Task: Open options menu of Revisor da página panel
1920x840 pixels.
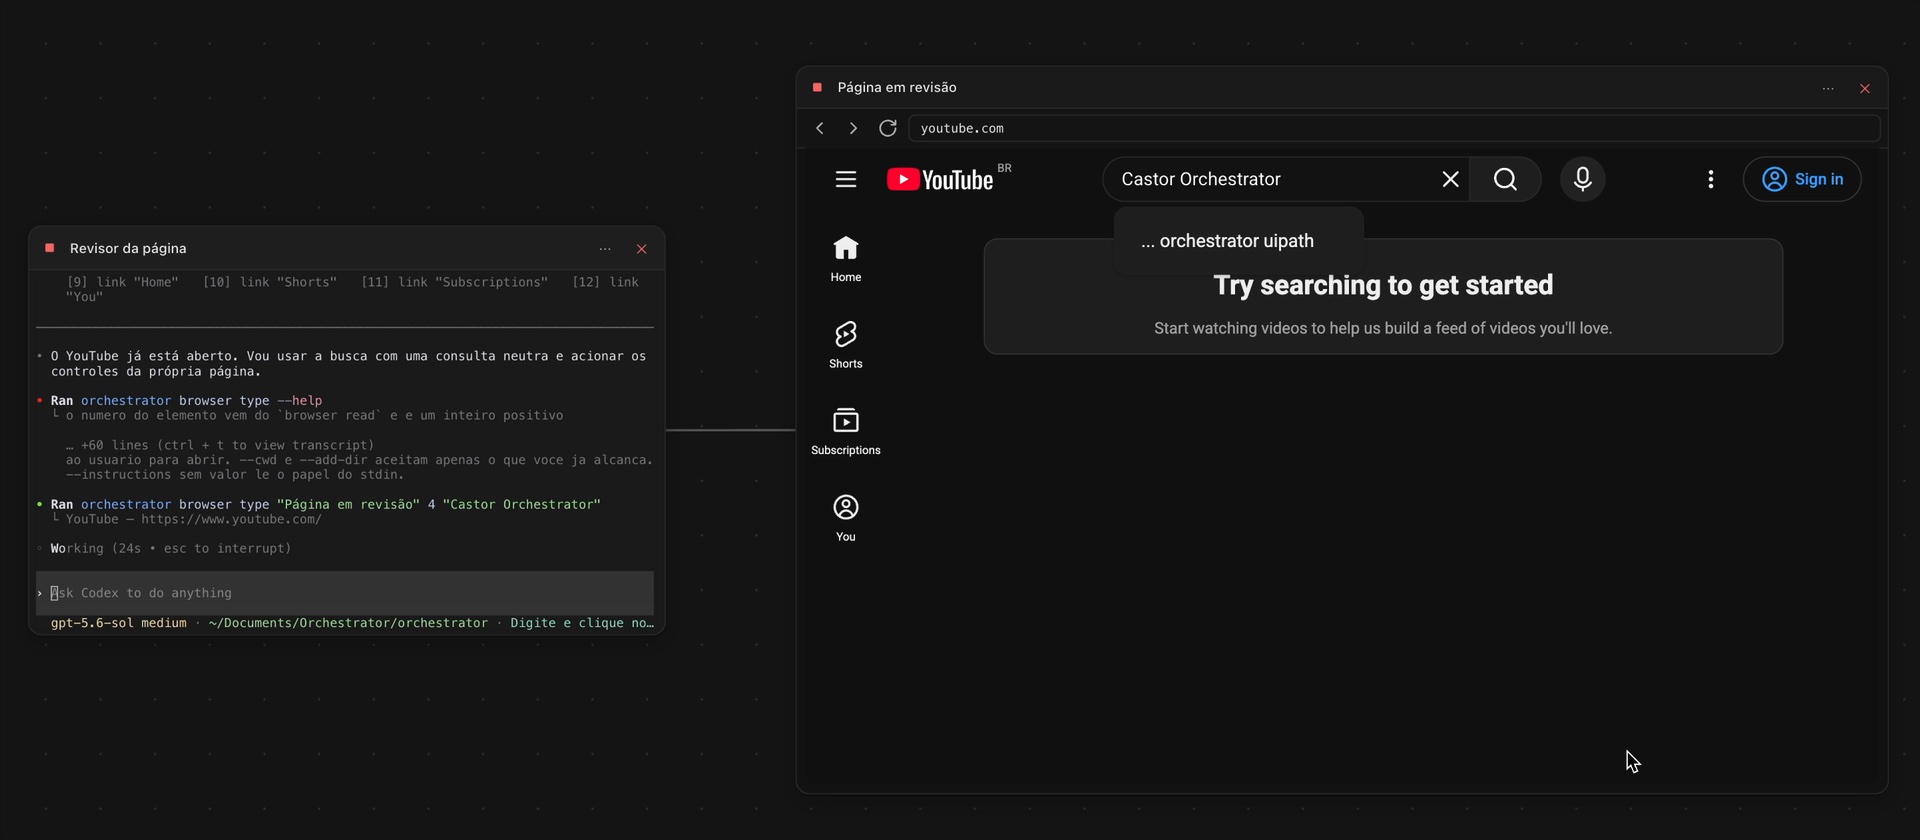Action: tap(605, 249)
